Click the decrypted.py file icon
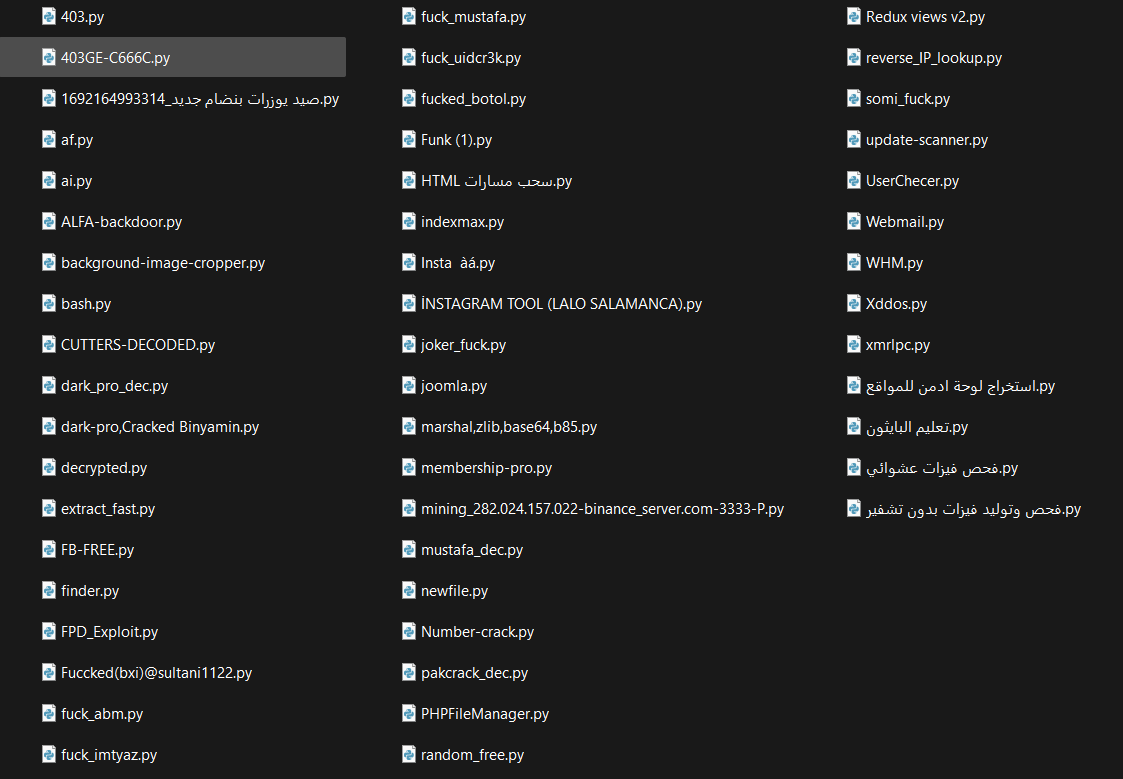Screen dimensions: 1123x779 [x=49, y=468]
